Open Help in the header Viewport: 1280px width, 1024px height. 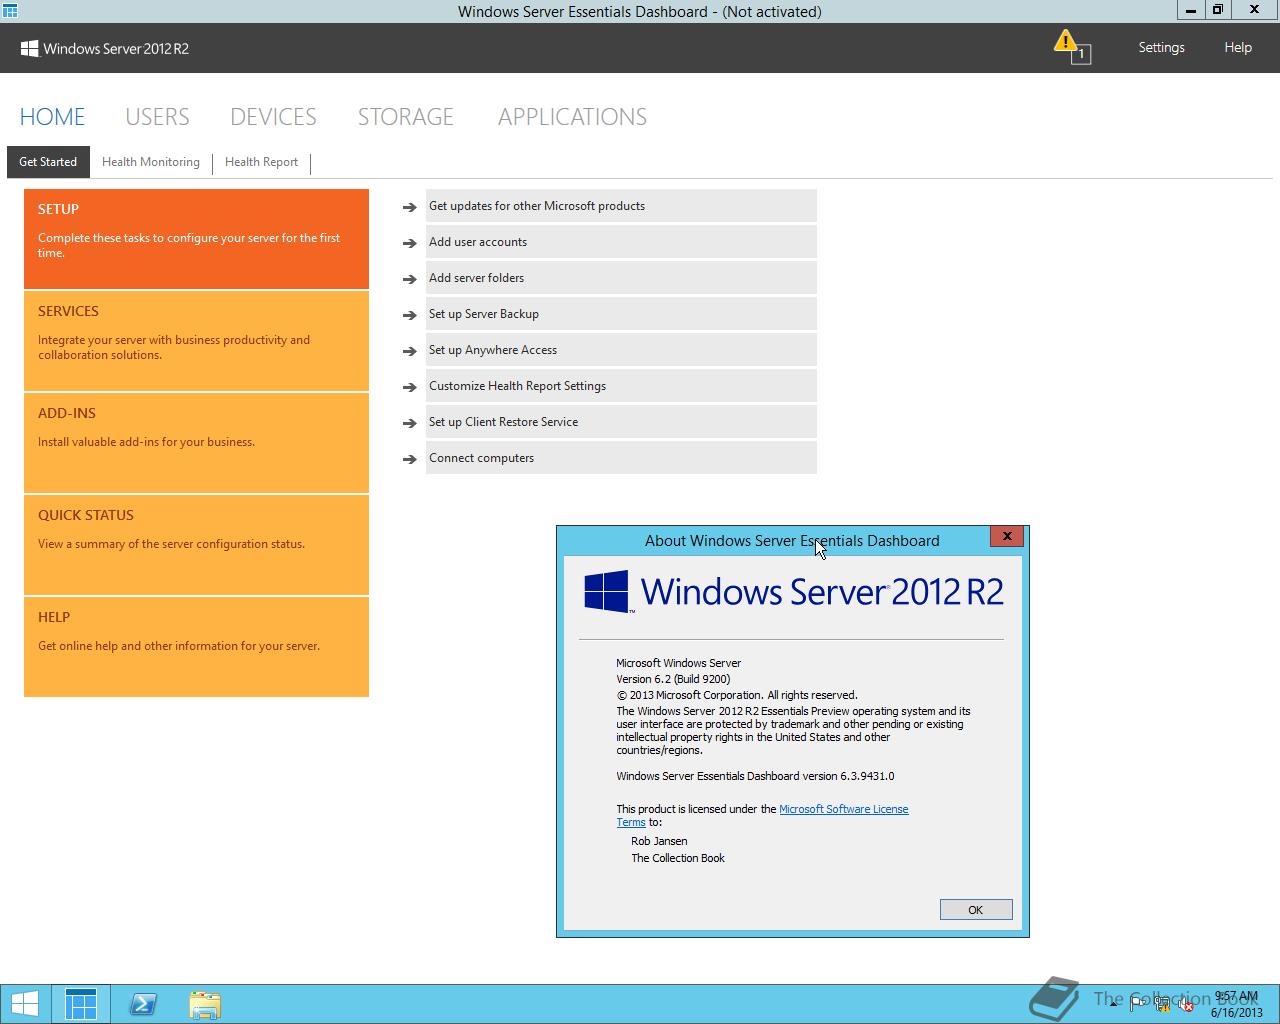point(1238,47)
